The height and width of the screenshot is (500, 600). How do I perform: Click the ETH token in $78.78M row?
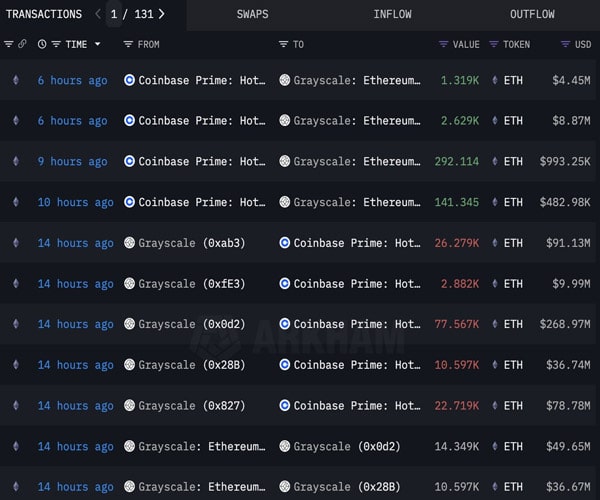pyautogui.click(x=513, y=406)
